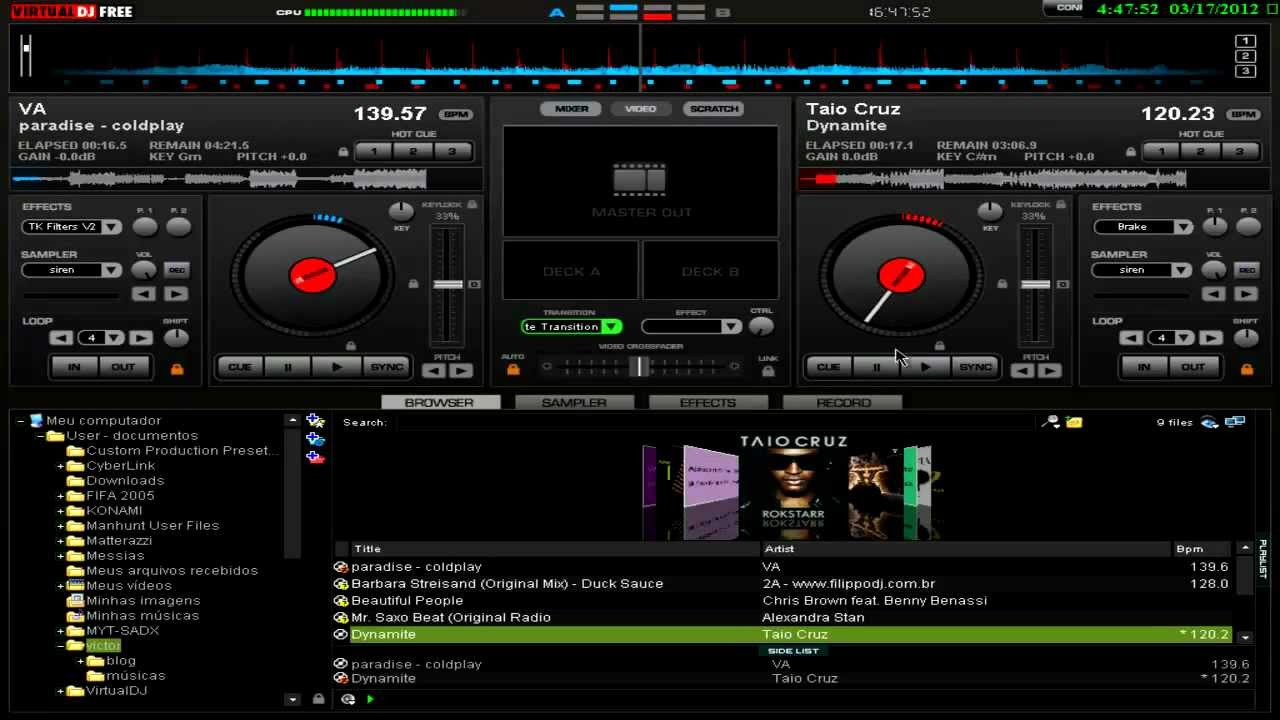Switch to the VIDEO panel
1280x720 pixels.
pos(641,109)
